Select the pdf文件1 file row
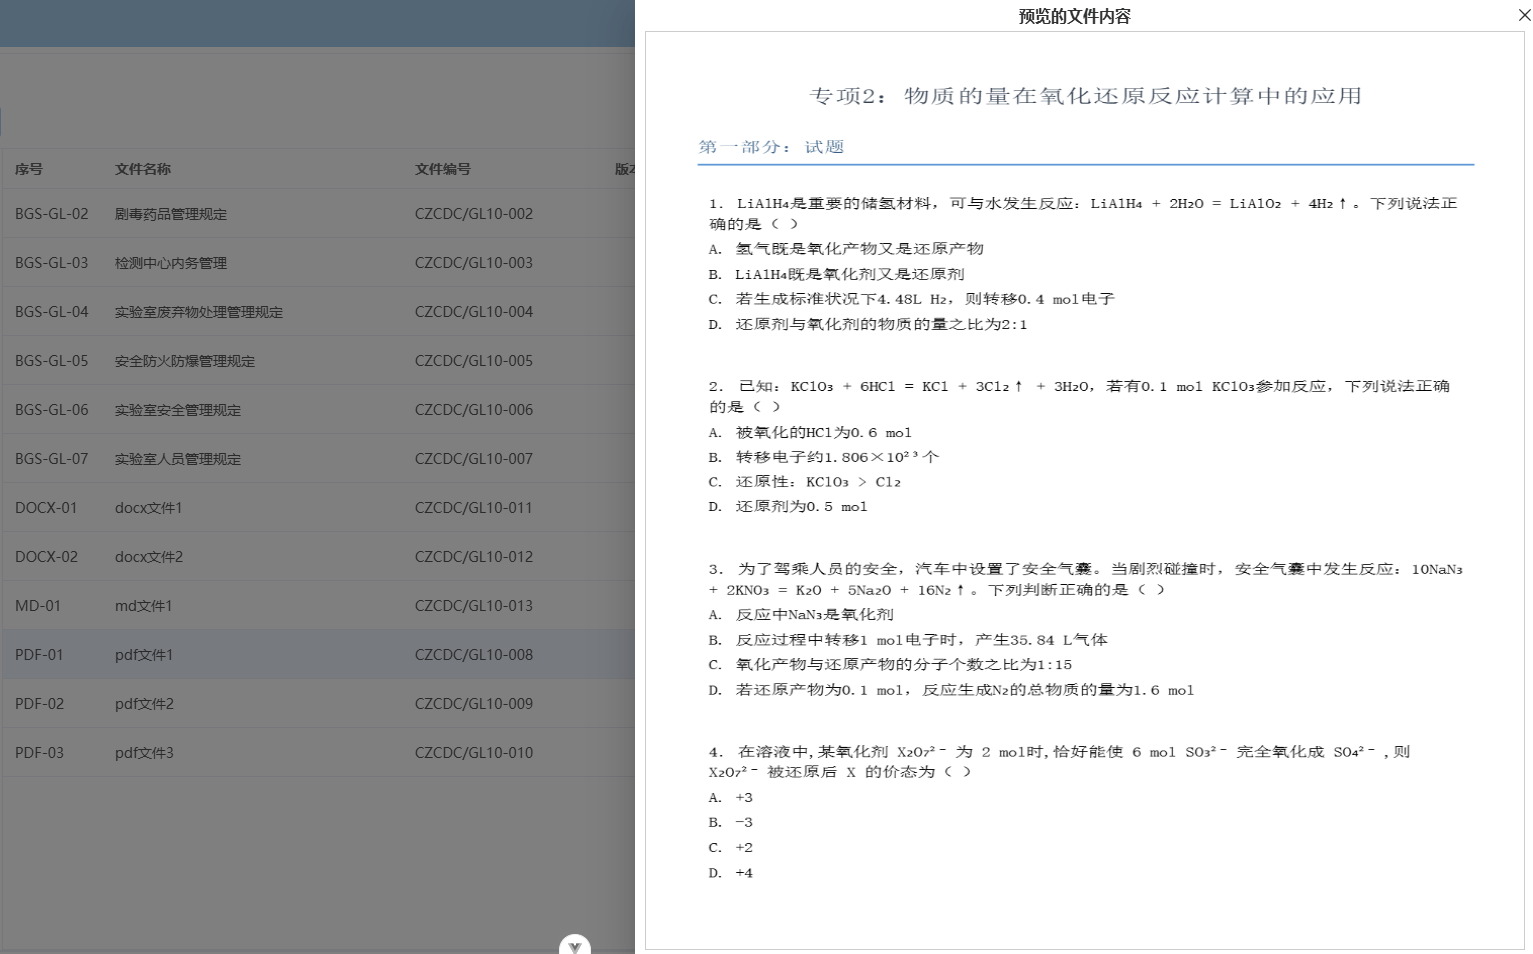 (143, 654)
